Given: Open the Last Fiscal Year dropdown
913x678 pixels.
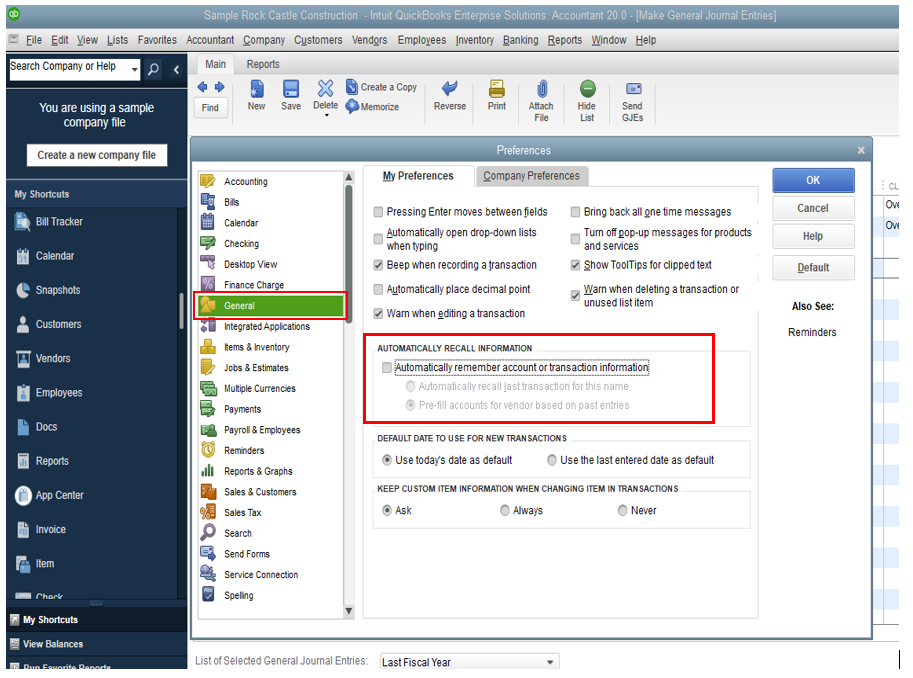Looking at the screenshot, I should [x=550, y=662].
